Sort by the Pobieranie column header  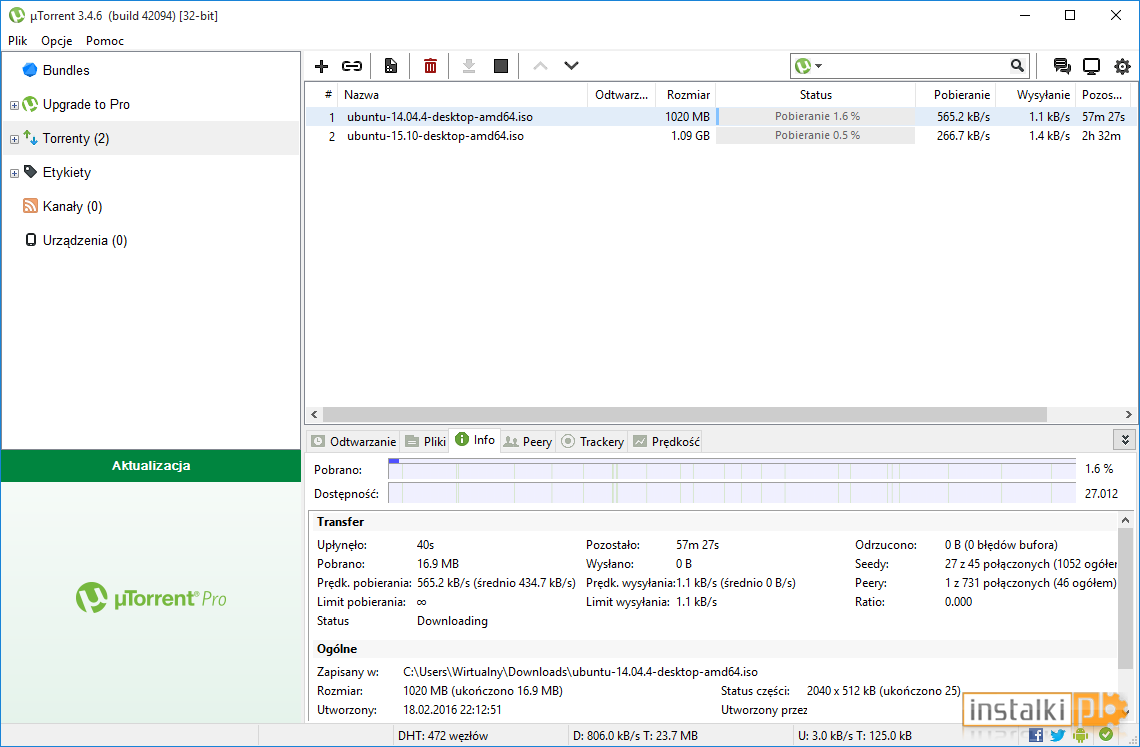pos(955,95)
